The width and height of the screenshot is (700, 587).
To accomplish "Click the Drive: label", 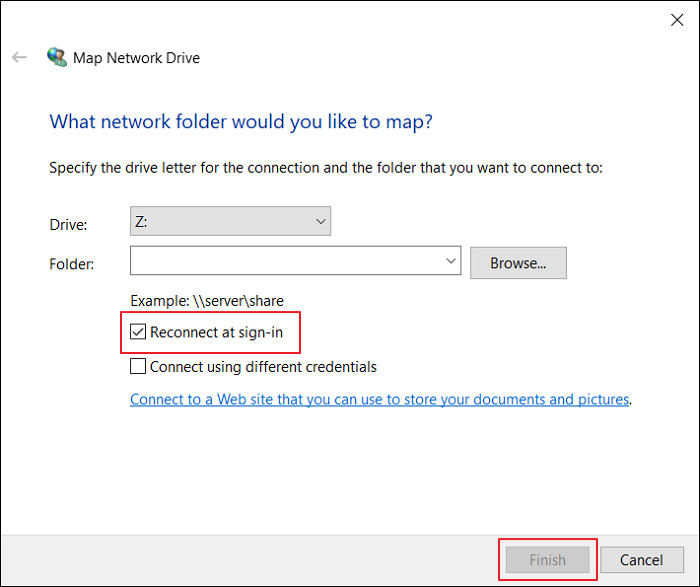I will pos(68,225).
